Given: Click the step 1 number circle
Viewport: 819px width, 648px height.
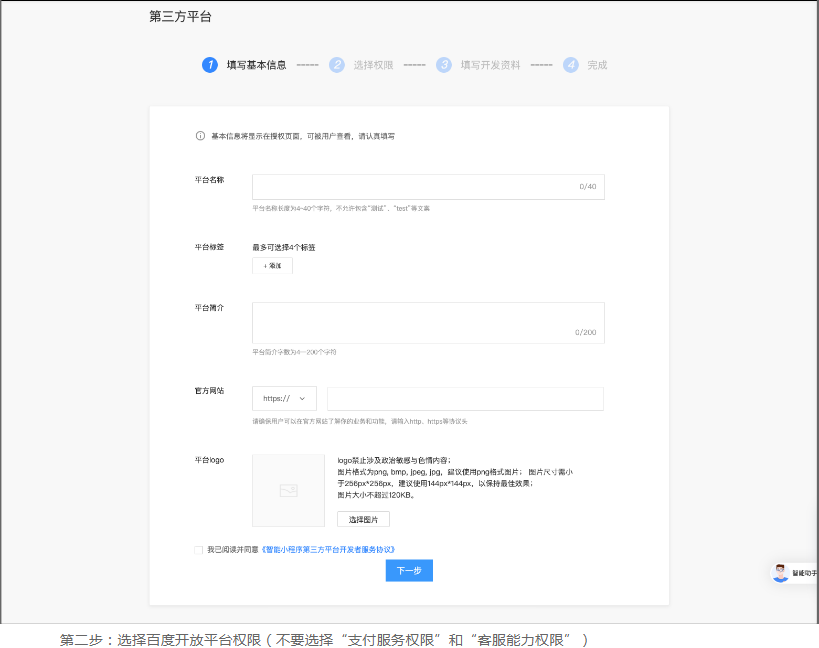Looking at the screenshot, I should point(210,65).
